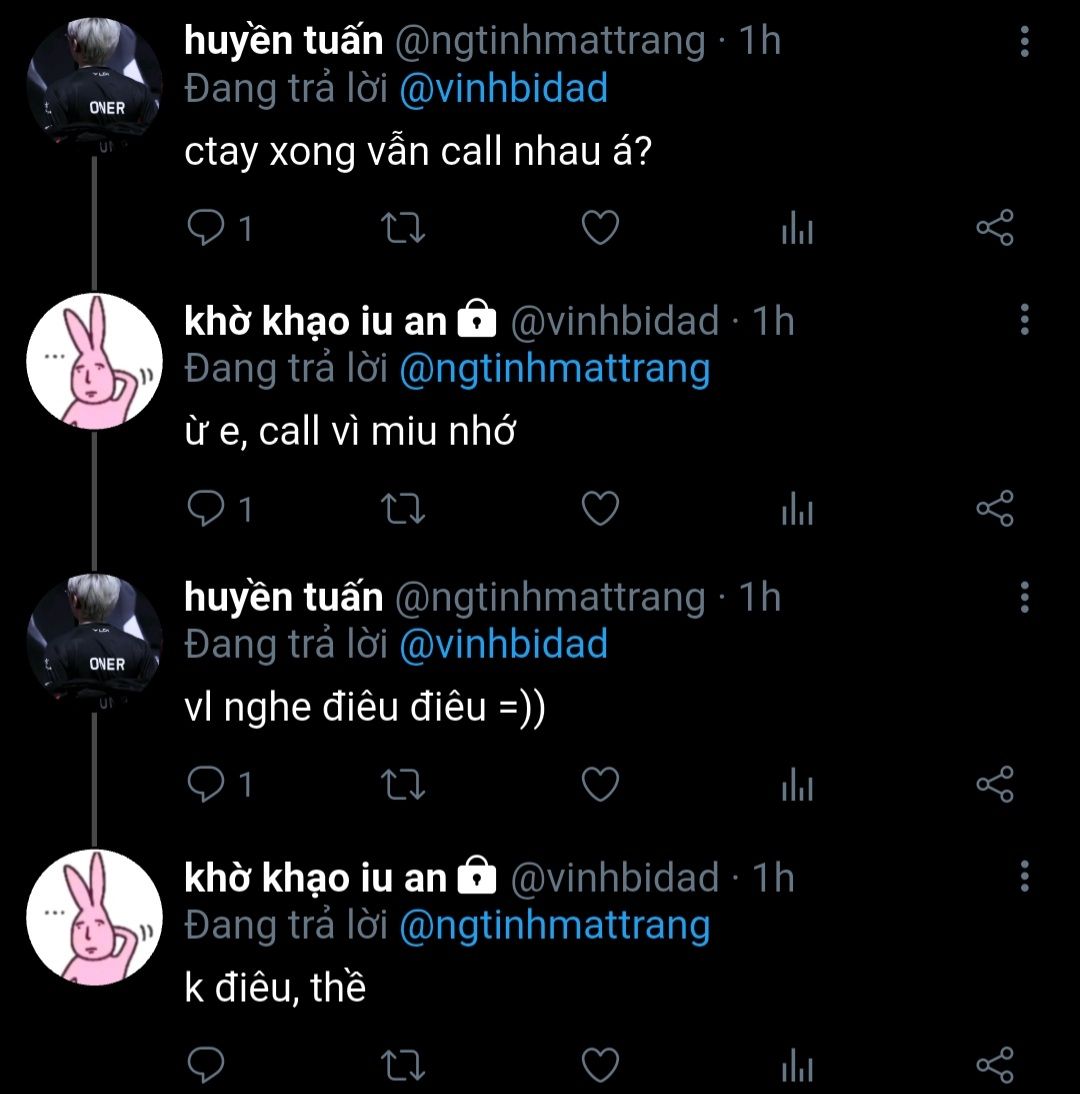Viewport: 1080px width, 1094px height.
Task: Reply to the "vl nghe điêu điêu" tweet
Action: click(x=207, y=785)
